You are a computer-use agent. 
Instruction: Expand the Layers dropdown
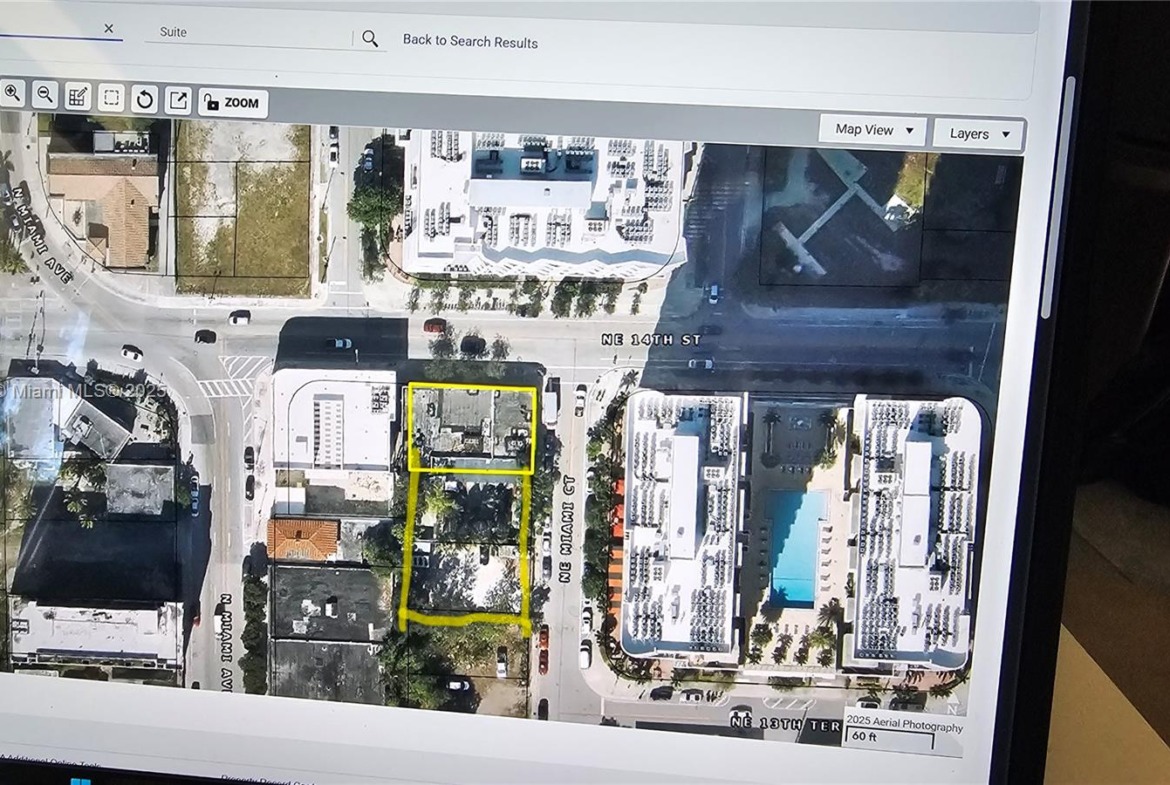coord(979,134)
